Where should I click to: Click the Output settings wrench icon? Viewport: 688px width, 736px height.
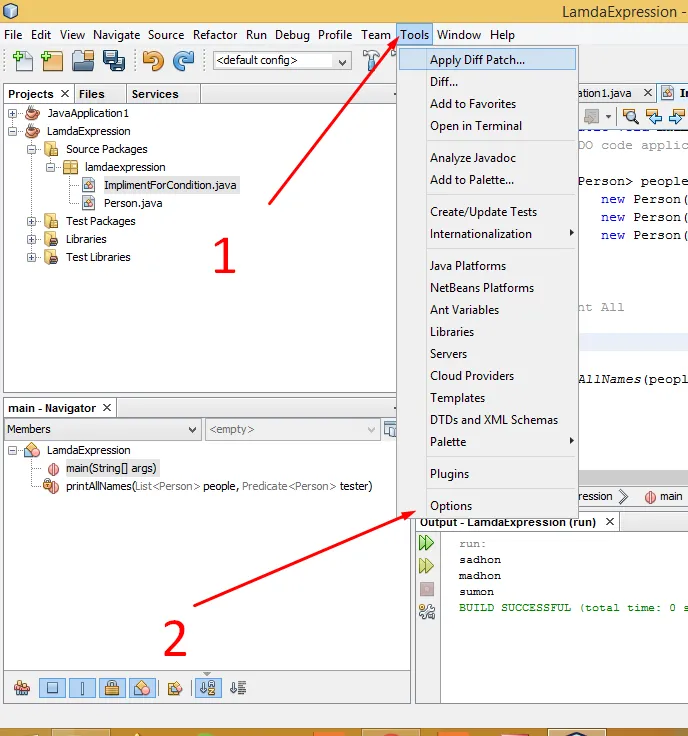pos(427,611)
